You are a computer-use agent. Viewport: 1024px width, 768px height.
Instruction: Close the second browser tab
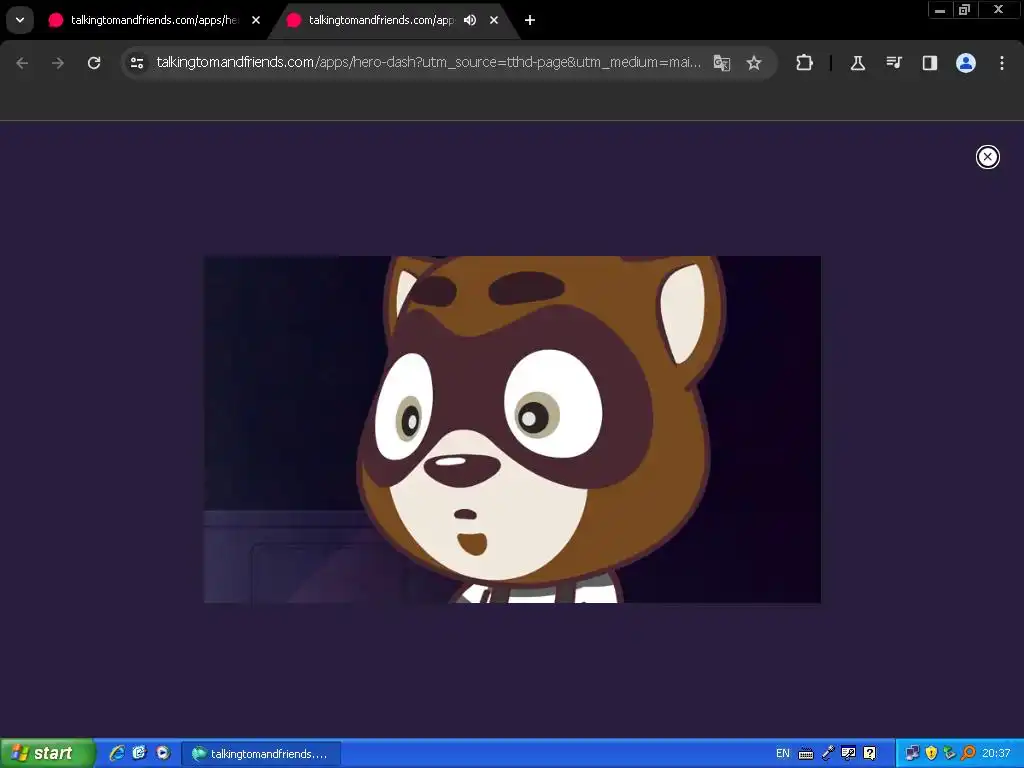(494, 20)
